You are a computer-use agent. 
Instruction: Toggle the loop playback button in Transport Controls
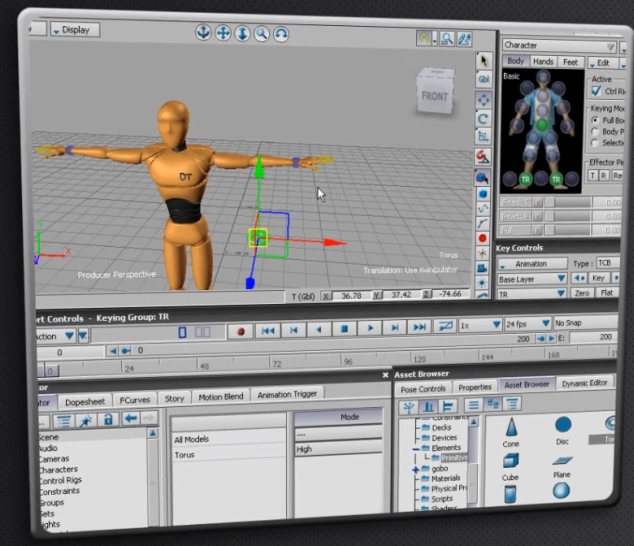click(x=445, y=326)
